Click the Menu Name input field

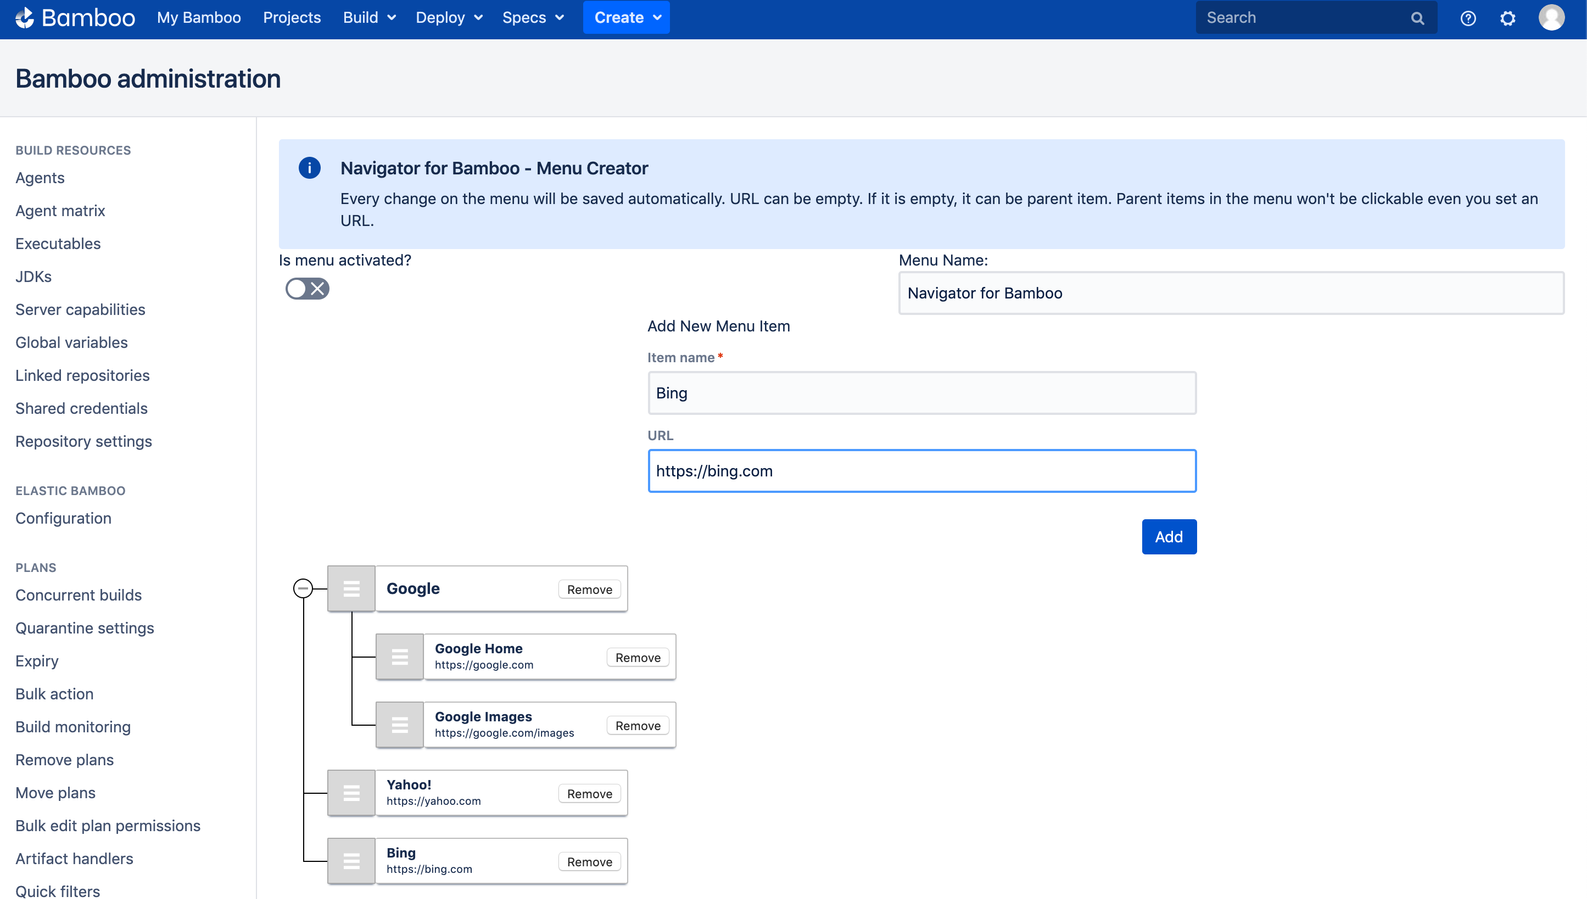coord(1231,293)
